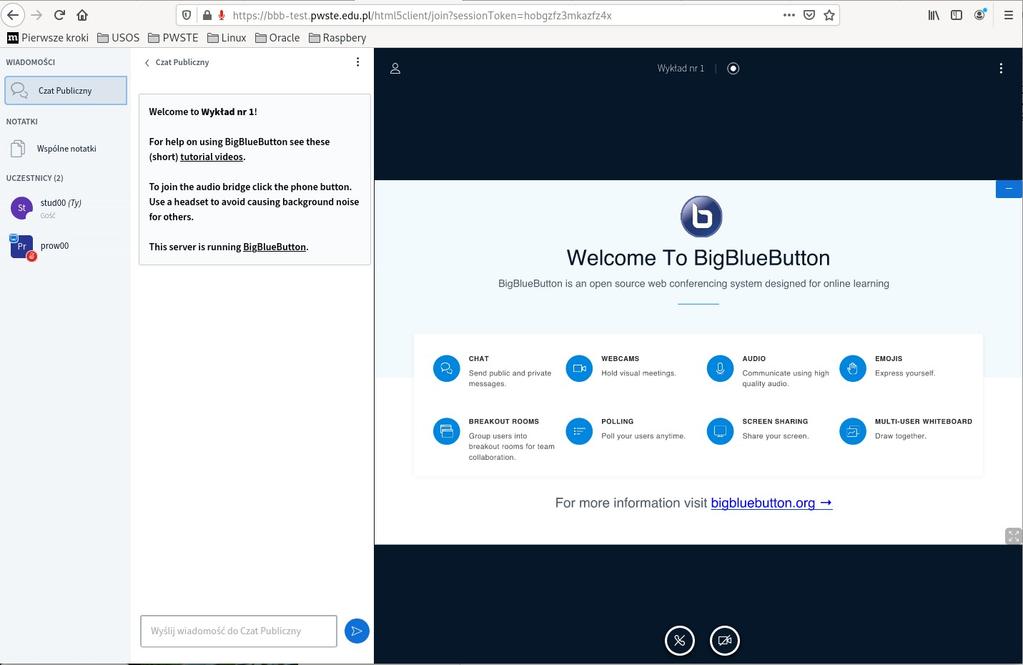Click the Chat feature icon on slide
The width and height of the screenshot is (1023, 665).
(446, 368)
